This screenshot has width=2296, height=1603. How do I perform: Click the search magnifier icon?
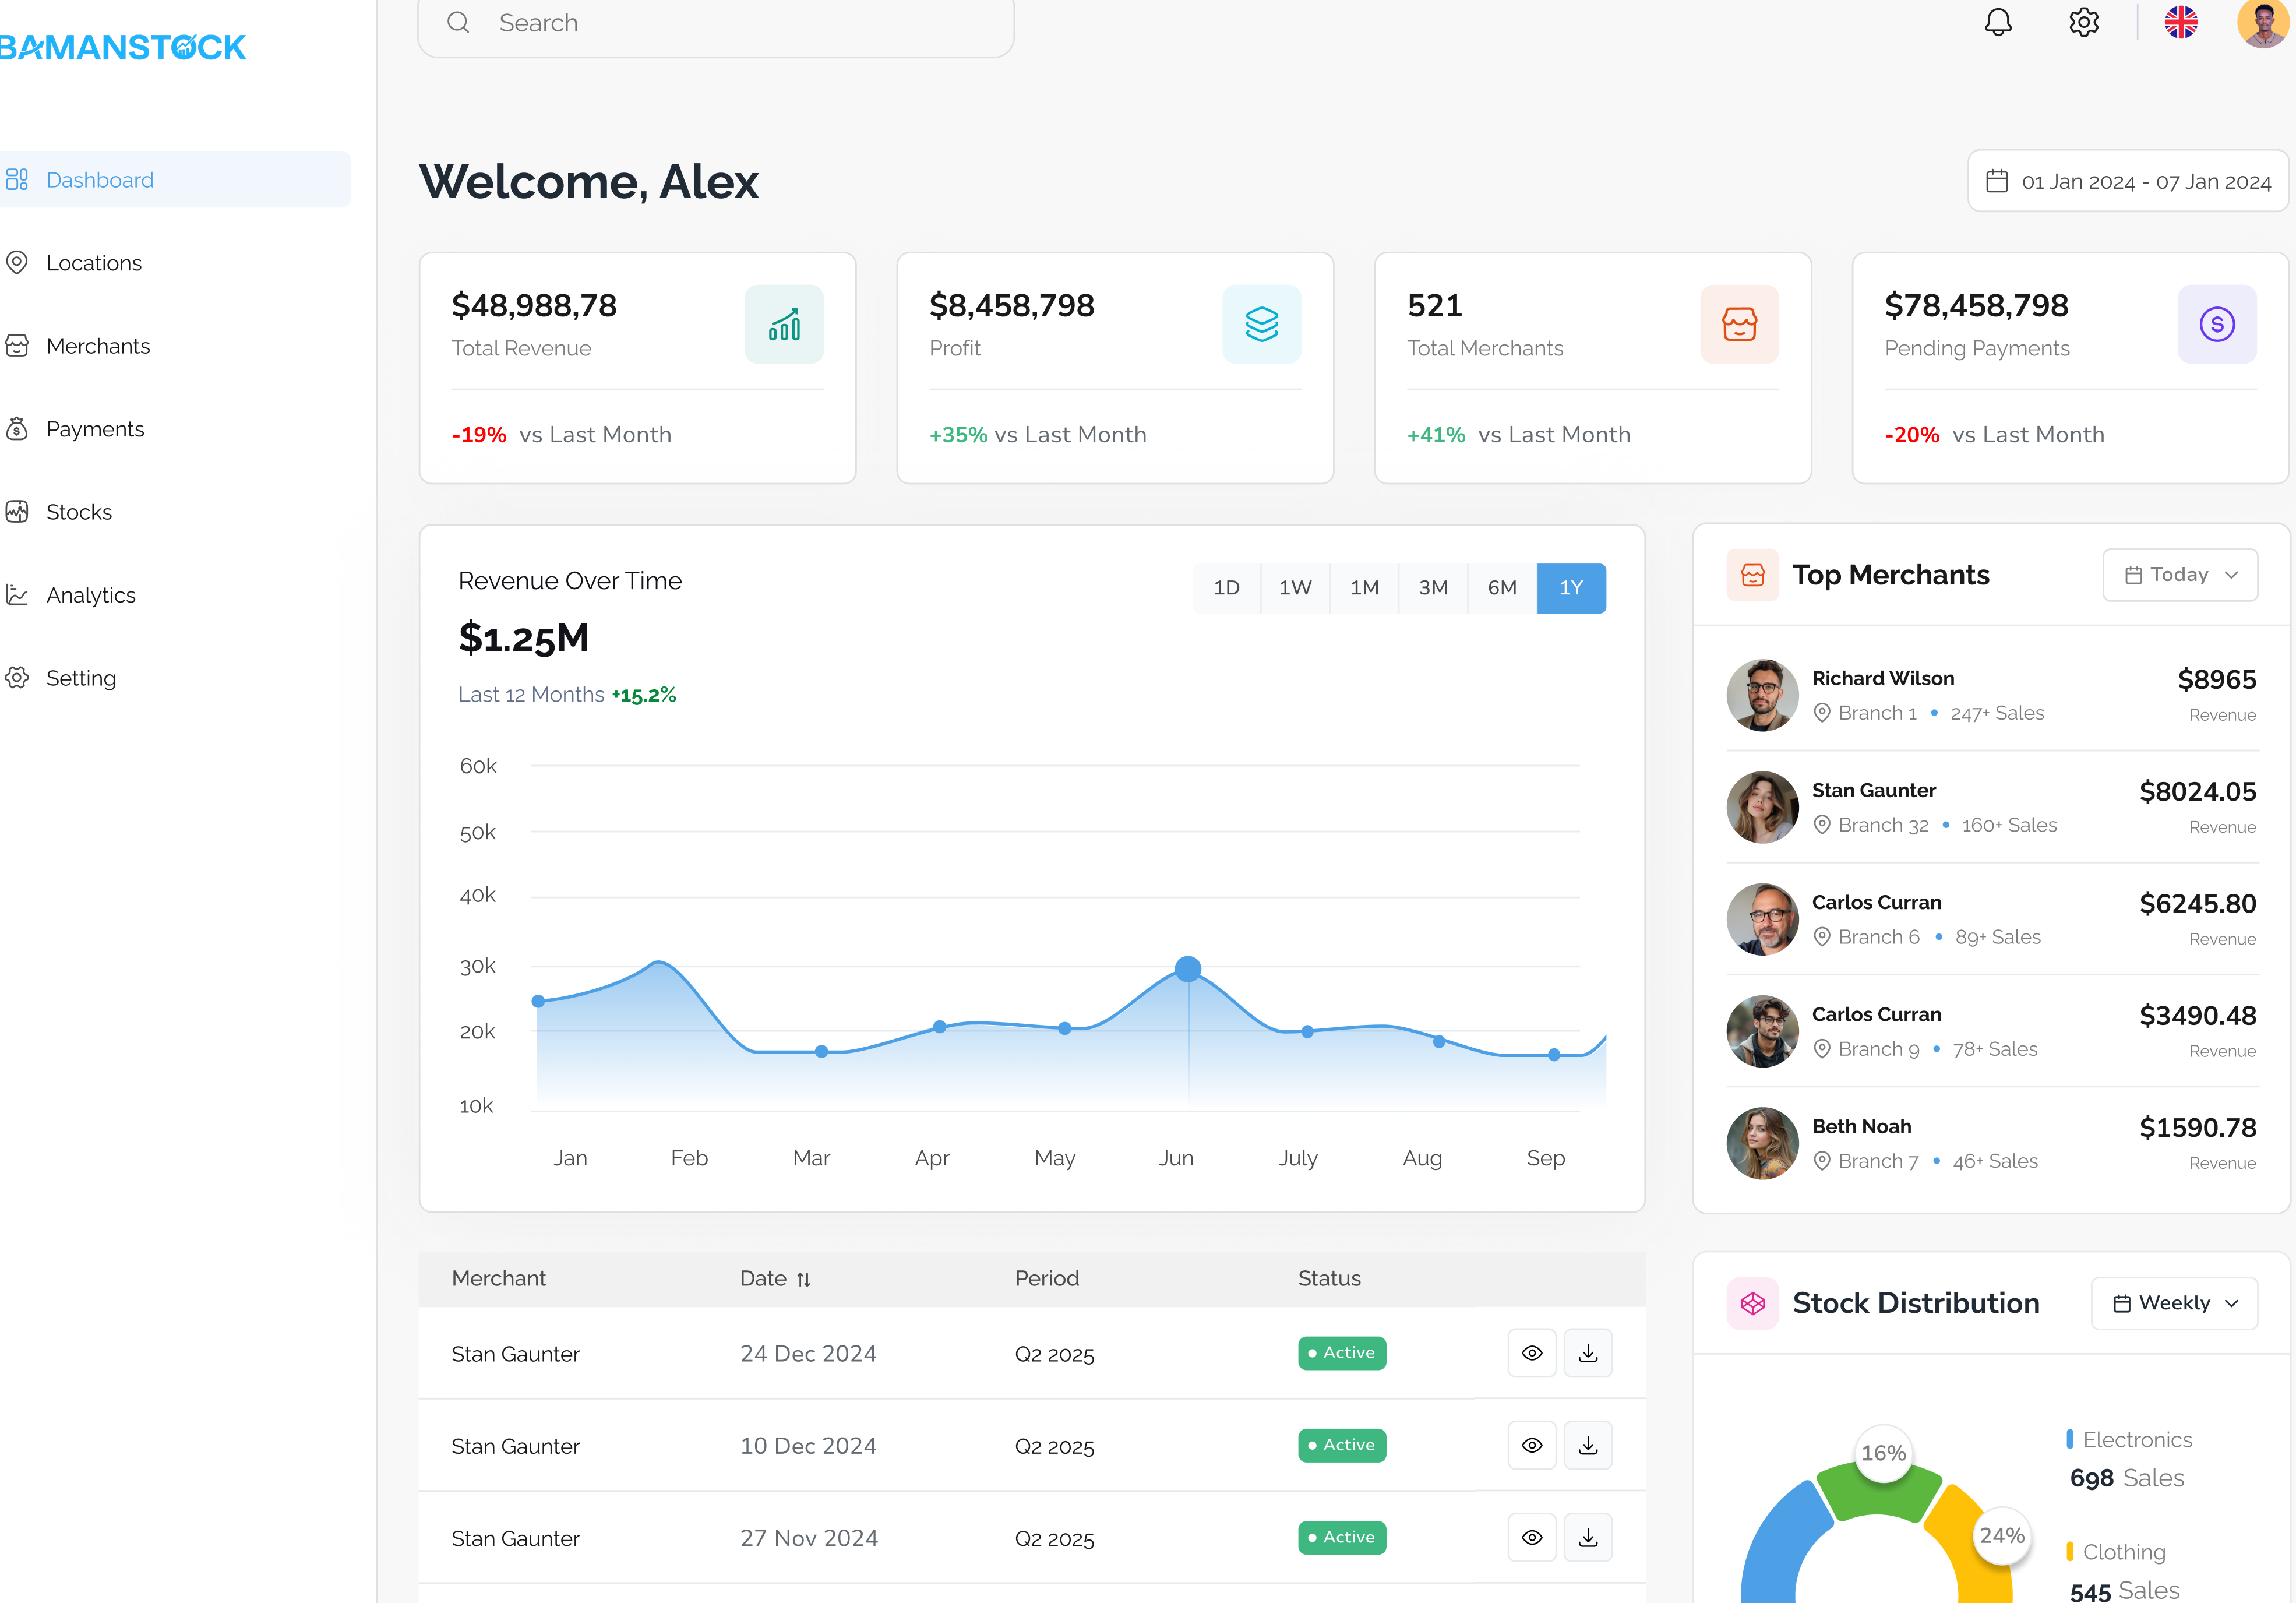coord(458,22)
